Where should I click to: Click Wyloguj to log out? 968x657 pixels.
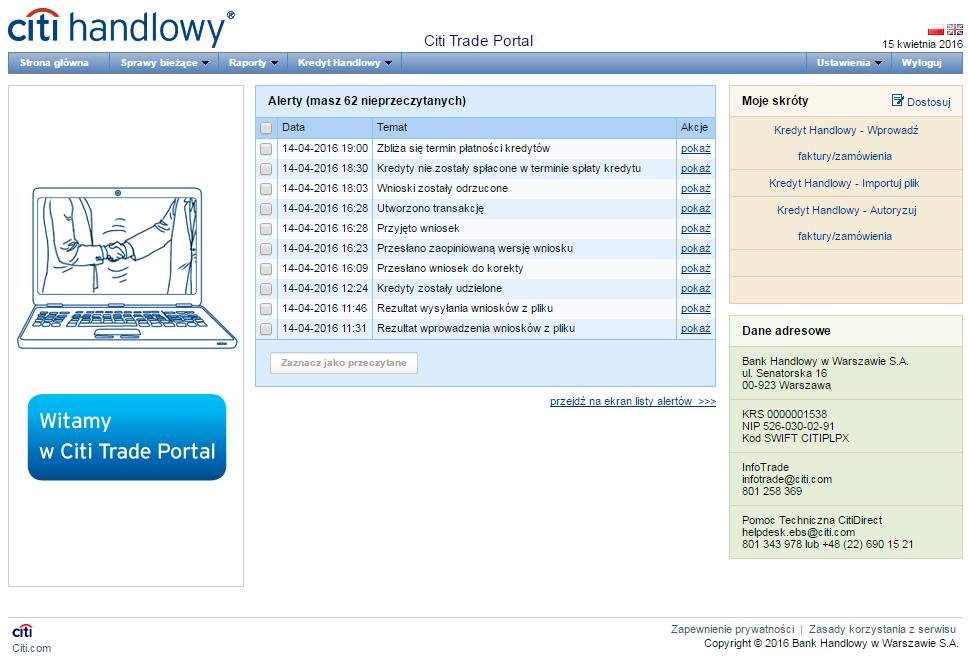coord(921,63)
